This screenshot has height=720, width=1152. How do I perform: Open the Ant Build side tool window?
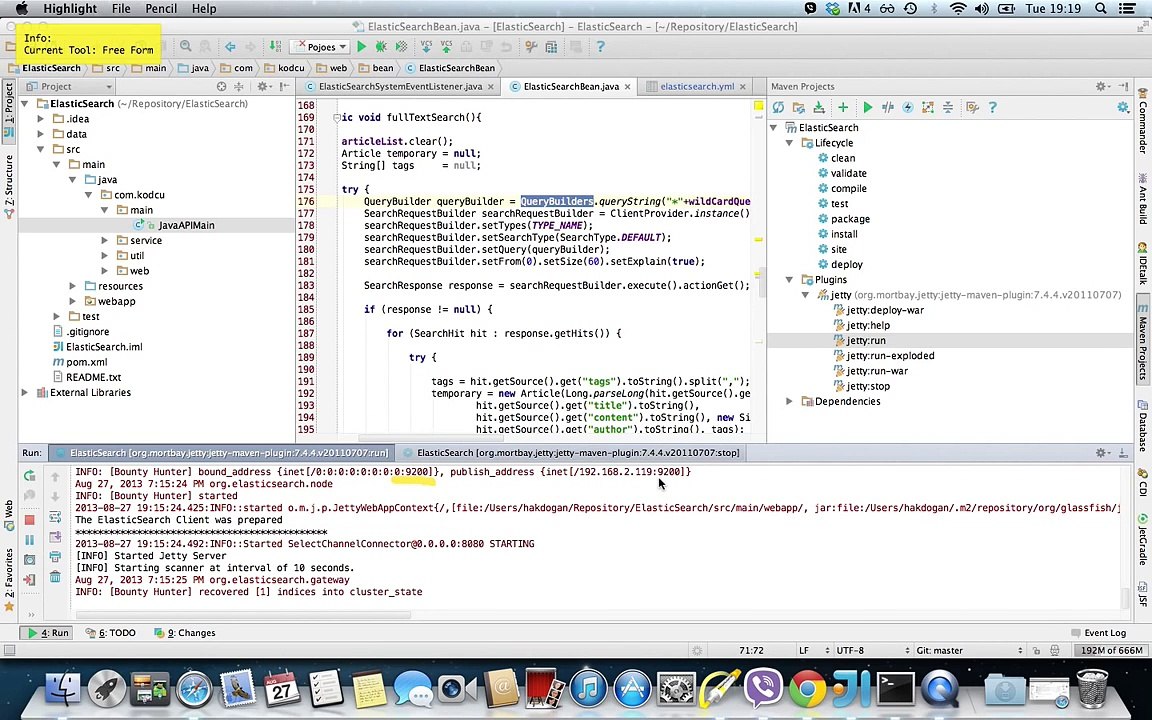pos(1143,197)
